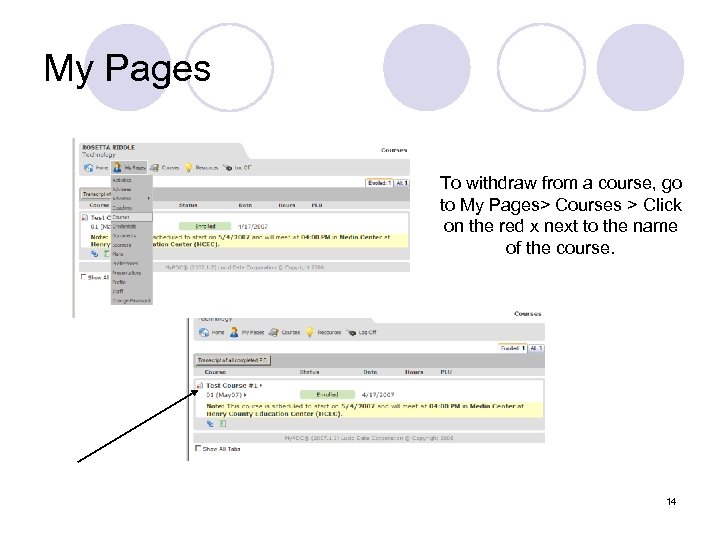
Task: Choose Credentials in My Pages dropdown
Action: [132, 226]
